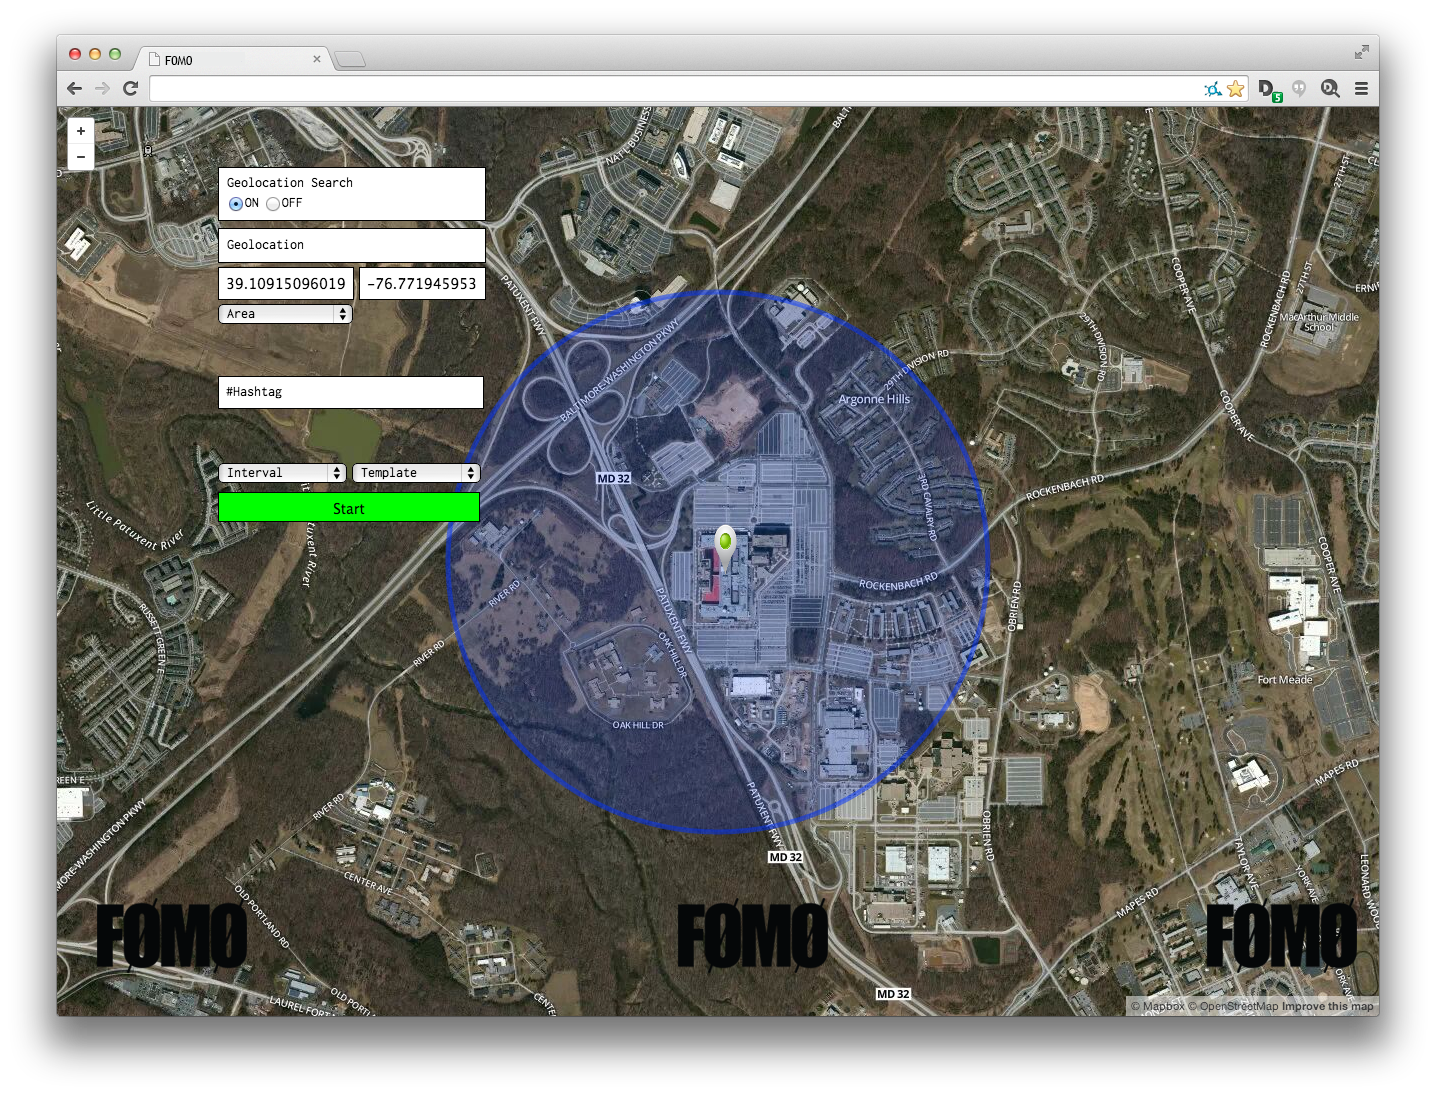Click the Geolocation text field
The width and height of the screenshot is (1436, 1095).
352,245
